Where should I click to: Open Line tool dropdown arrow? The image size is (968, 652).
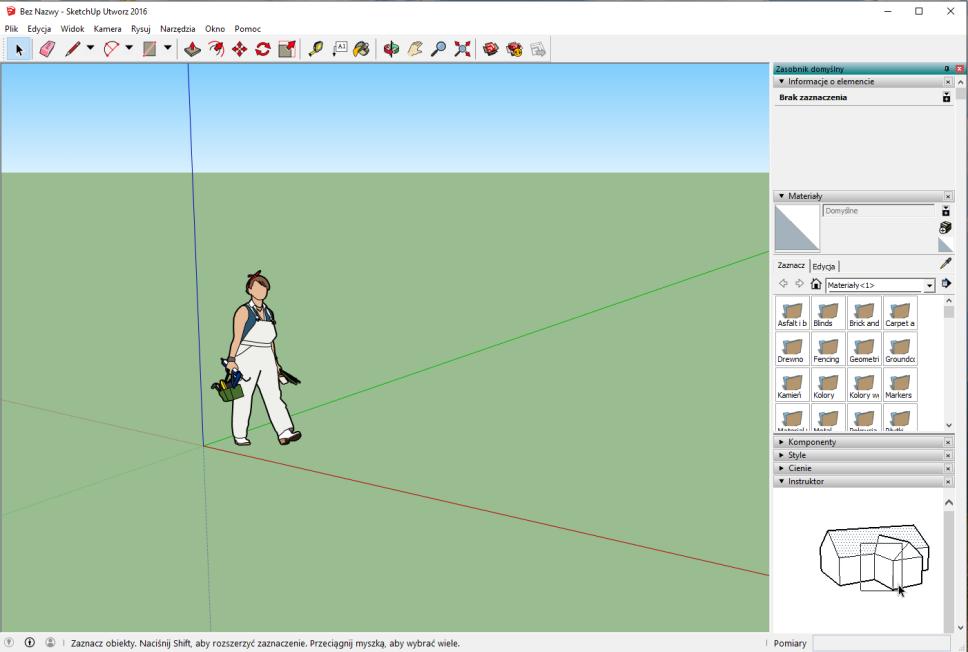point(90,48)
